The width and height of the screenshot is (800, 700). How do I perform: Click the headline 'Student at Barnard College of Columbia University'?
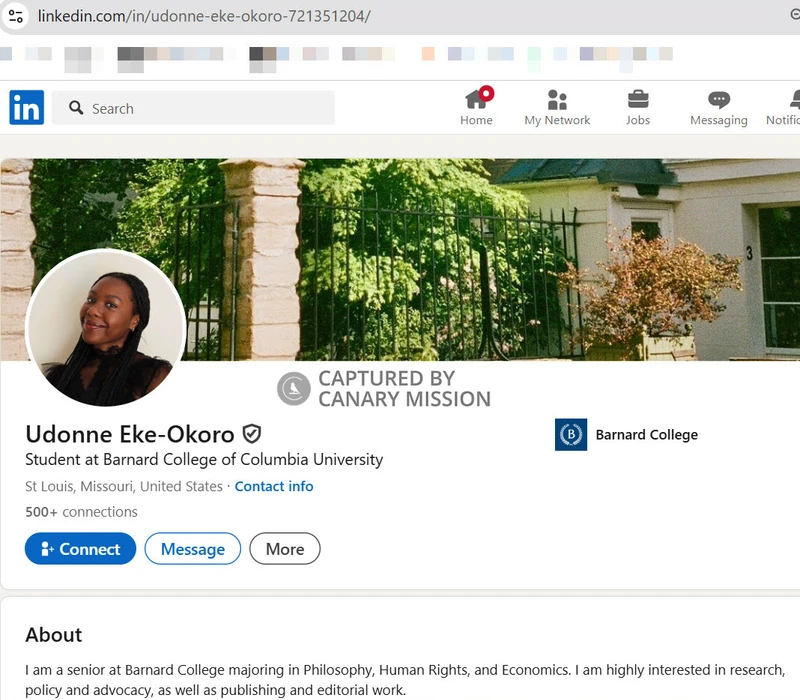[204, 460]
